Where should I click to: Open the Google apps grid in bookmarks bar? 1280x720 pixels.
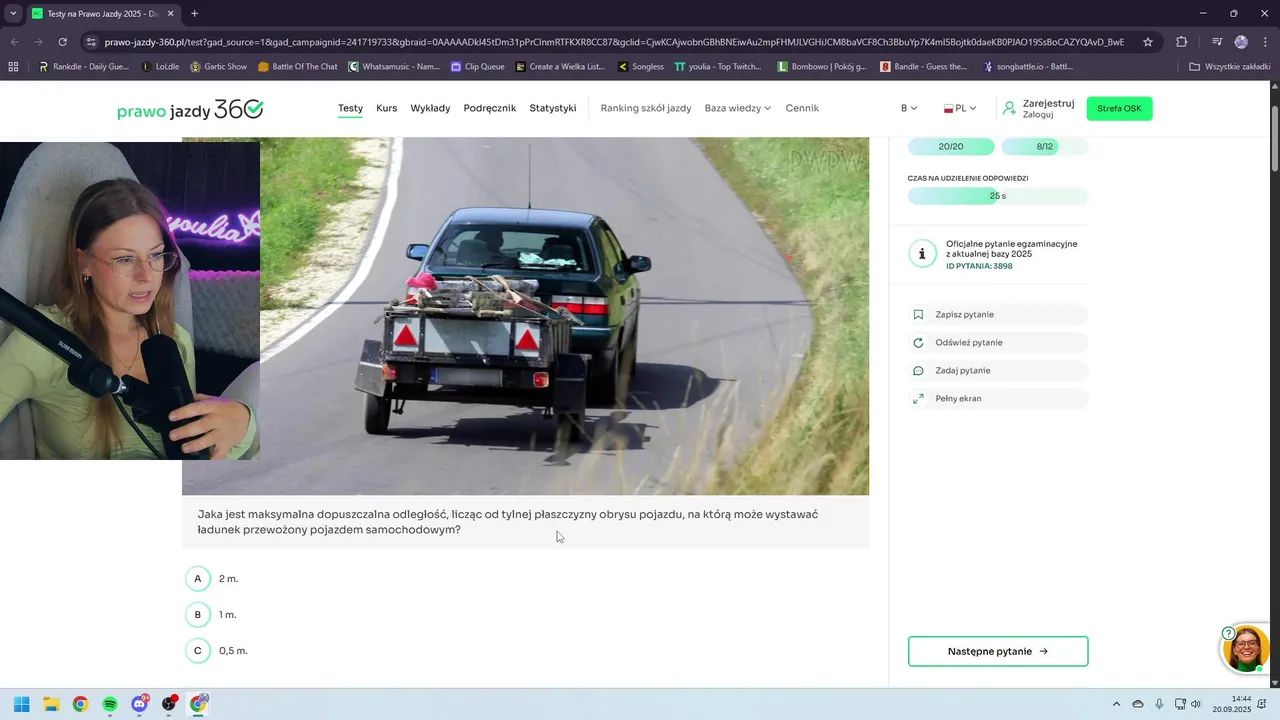pos(13,67)
